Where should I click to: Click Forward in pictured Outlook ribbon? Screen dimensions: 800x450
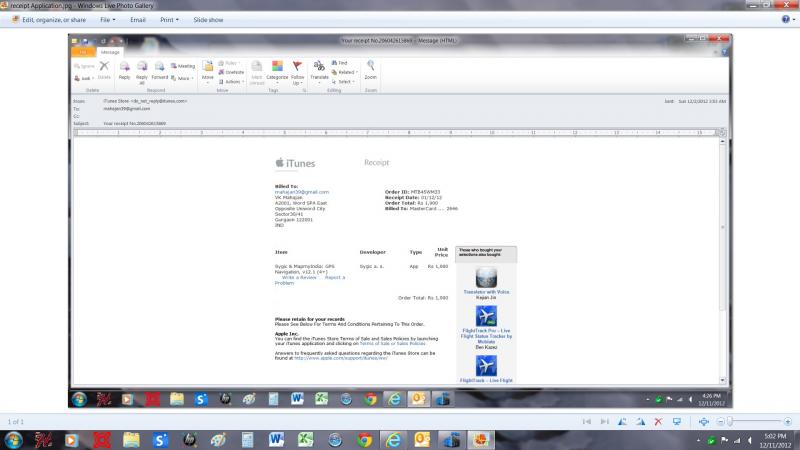[160, 70]
